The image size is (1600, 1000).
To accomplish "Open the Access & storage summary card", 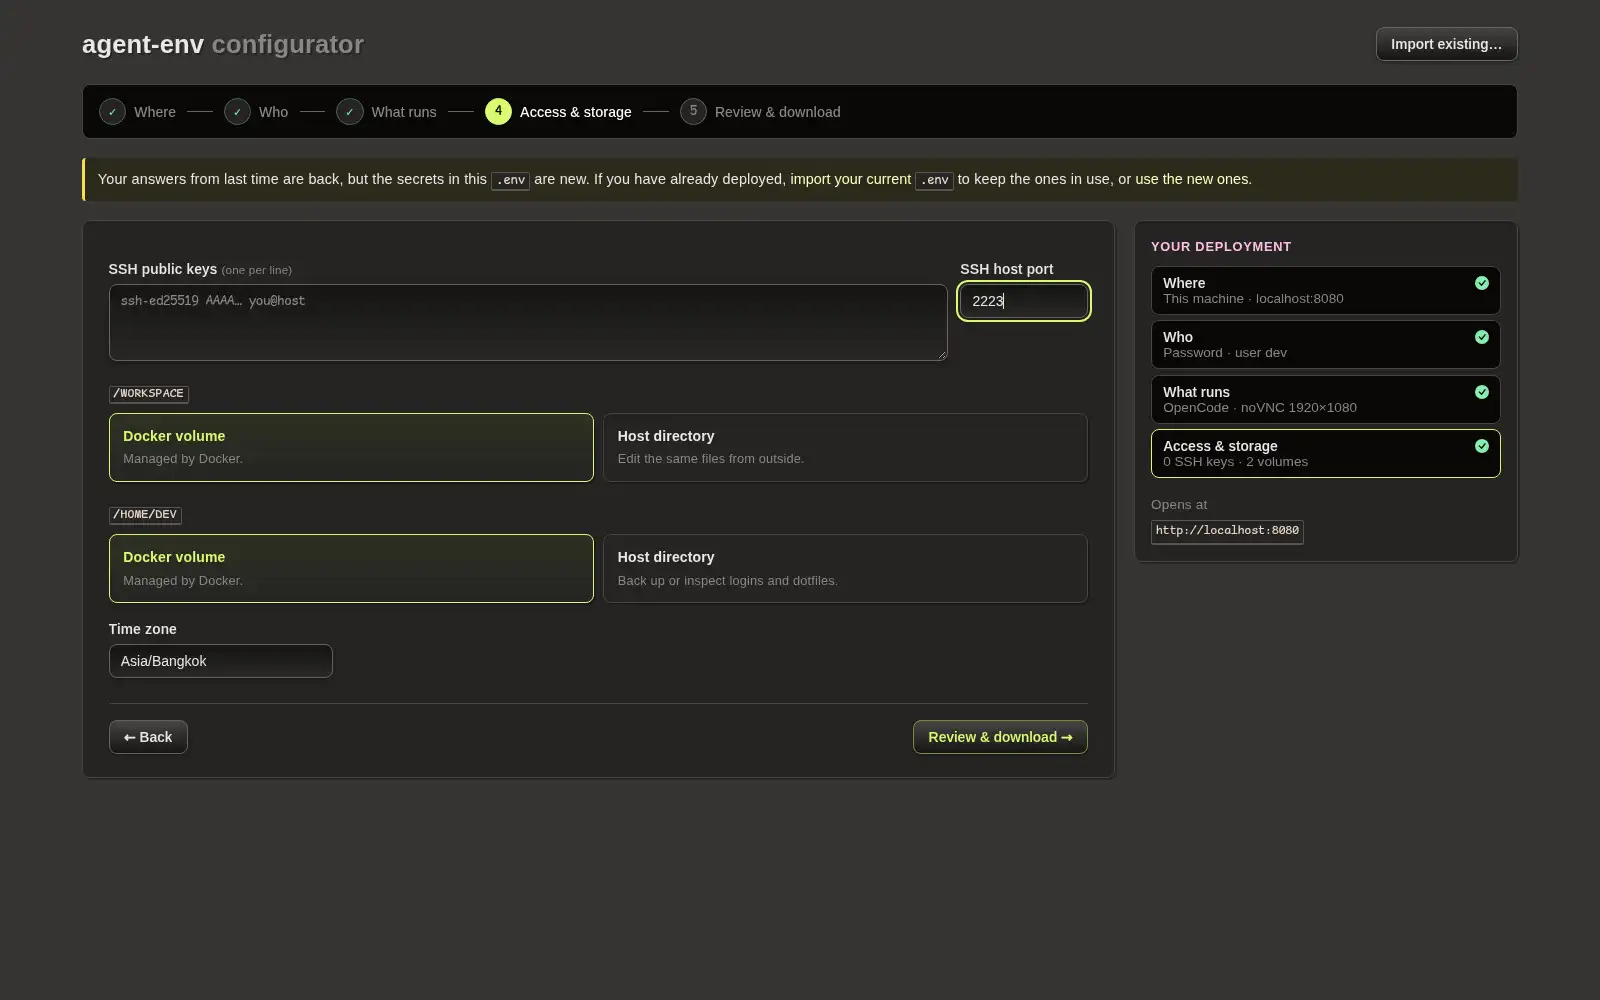I will pos(1325,453).
